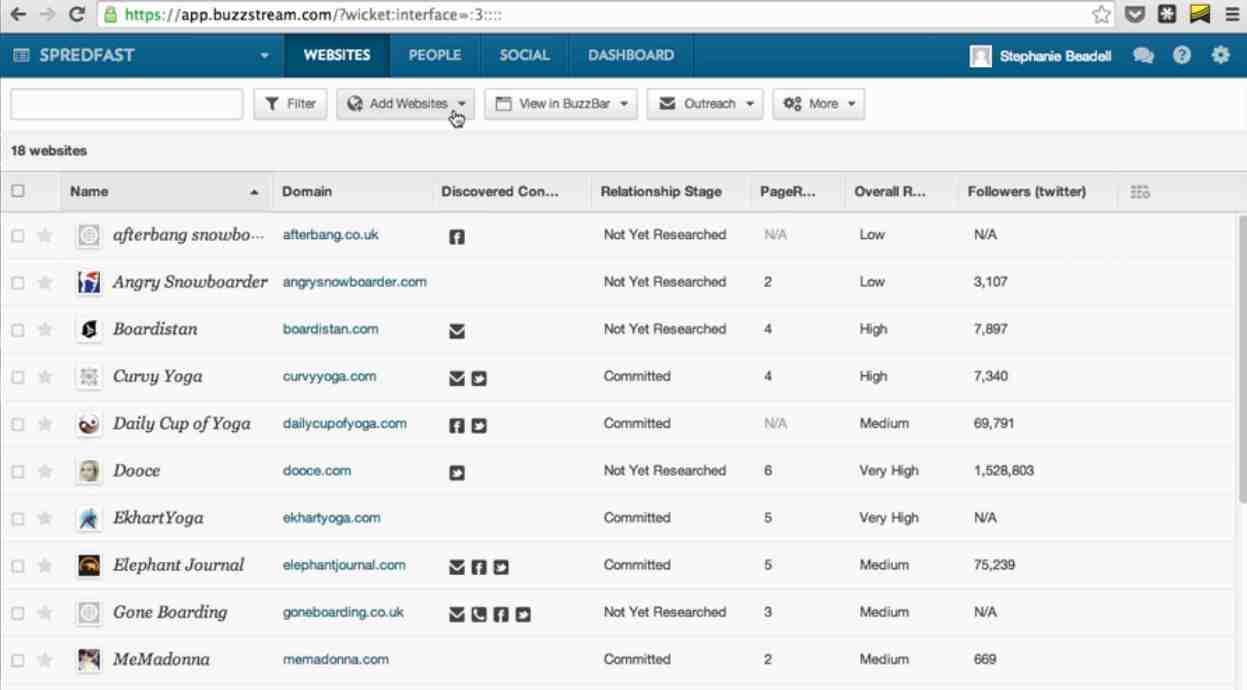Check the Daily Cup of Yoga row checkbox
Viewport: 1247px width, 690px height.
(x=18, y=424)
